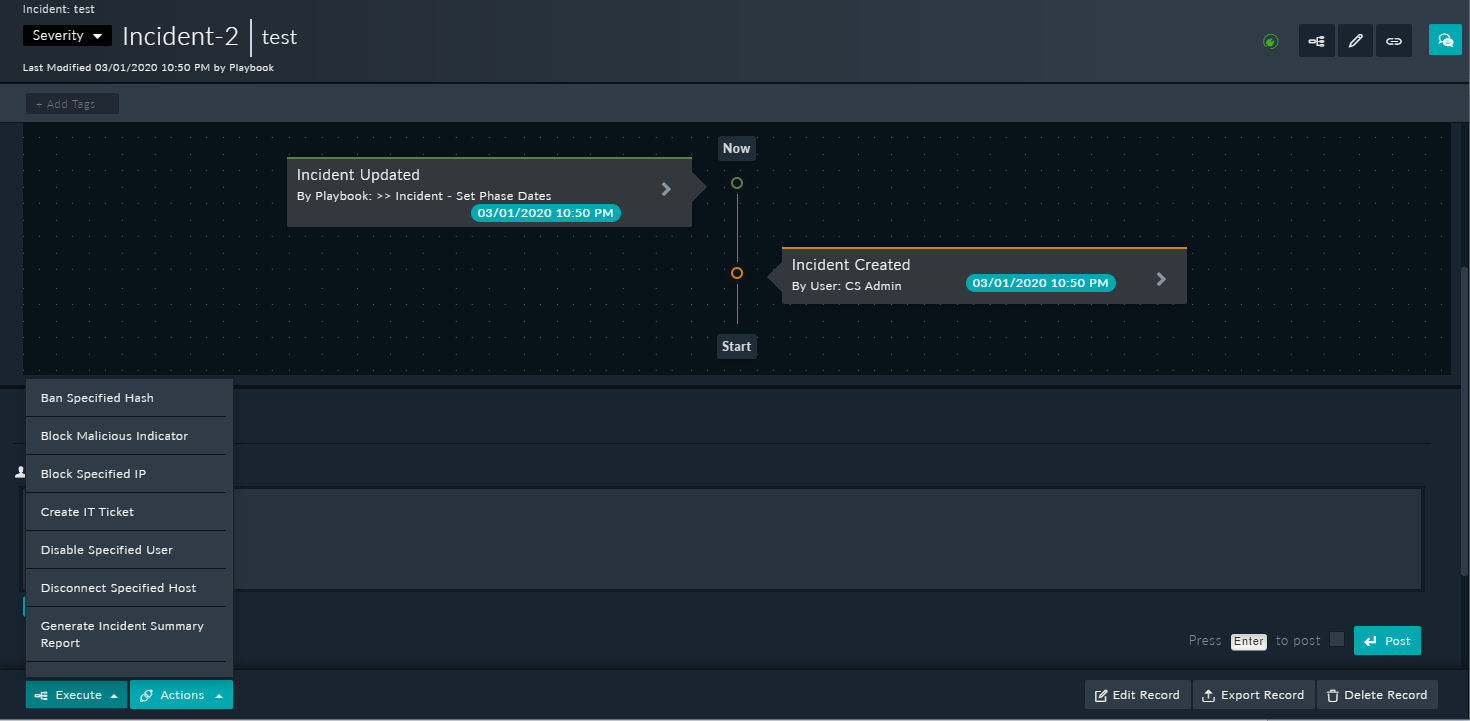Collapse the Execute dropdown menu
This screenshot has width=1470, height=721.
pyautogui.click(x=75, y=694)
